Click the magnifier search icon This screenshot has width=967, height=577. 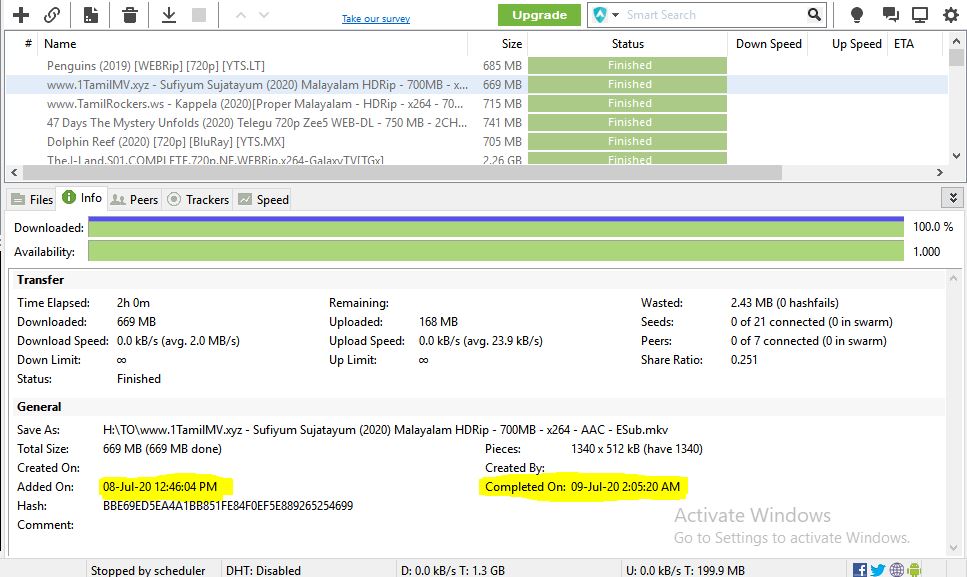point(814,15)
